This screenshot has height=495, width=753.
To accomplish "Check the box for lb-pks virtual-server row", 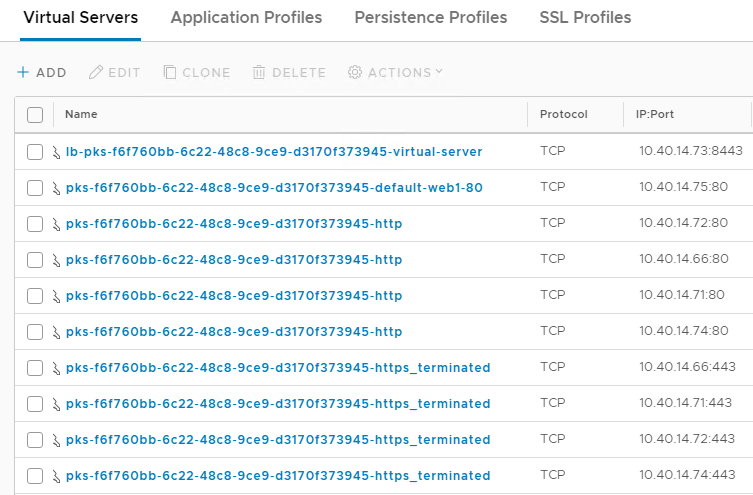I will (35, 152).
